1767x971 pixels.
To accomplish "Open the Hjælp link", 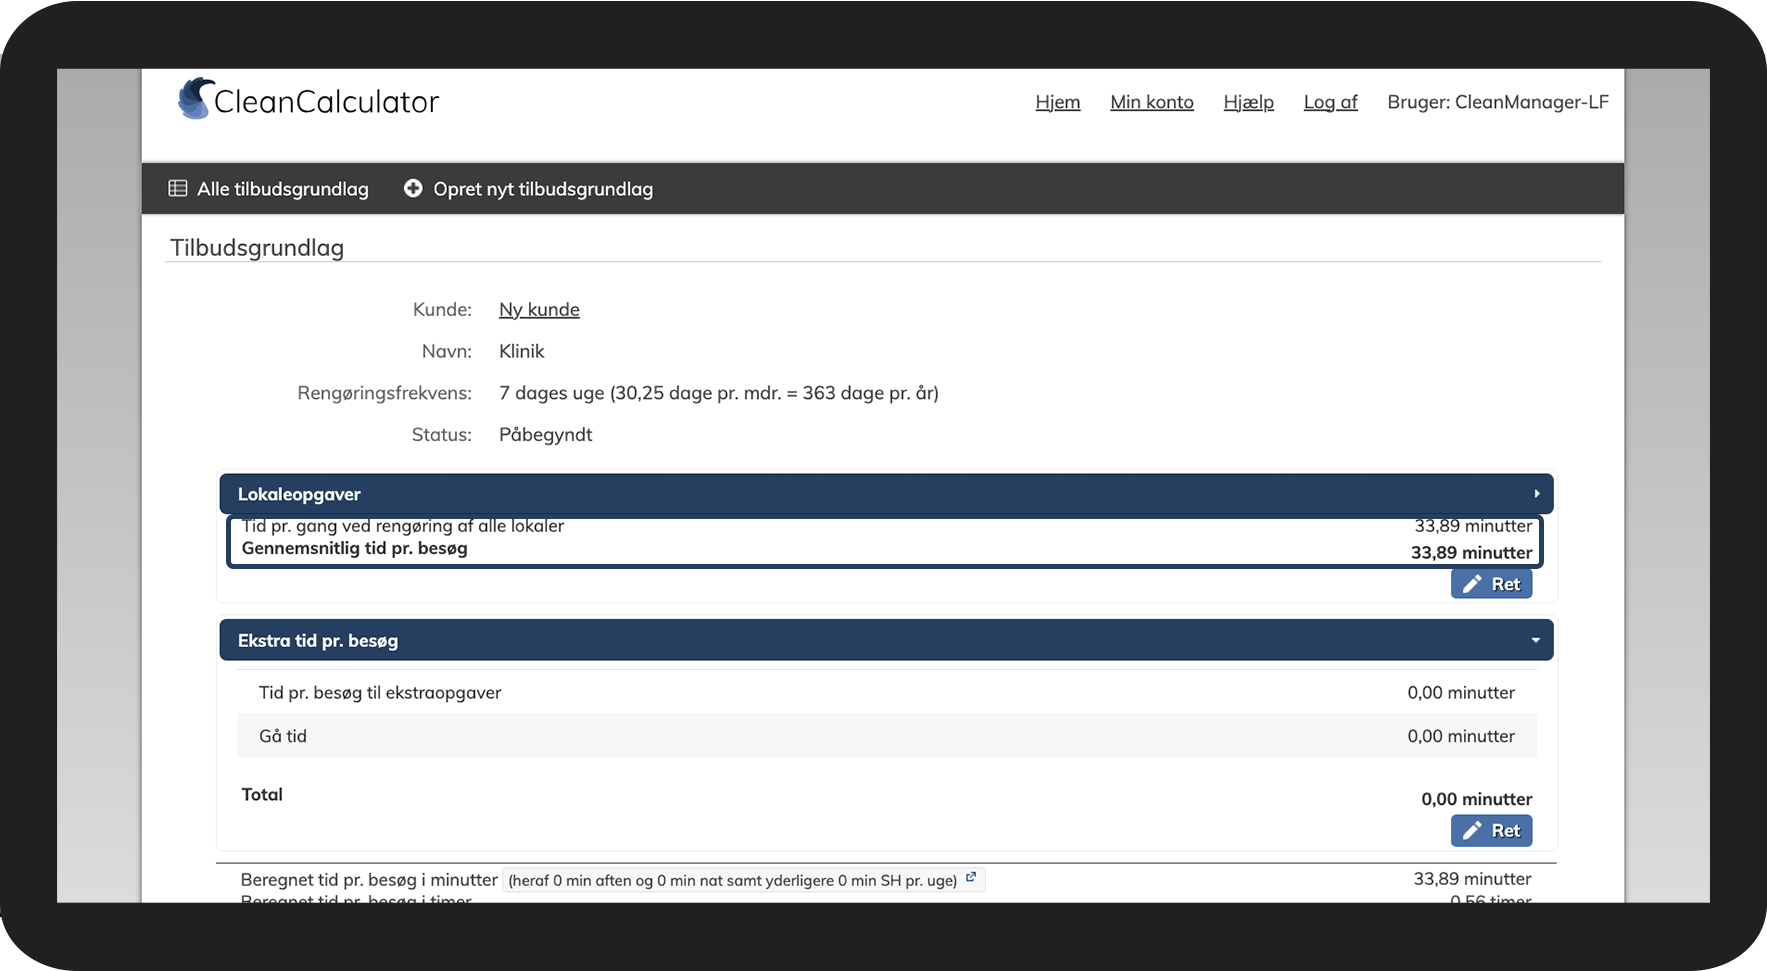I will 1249,102.
